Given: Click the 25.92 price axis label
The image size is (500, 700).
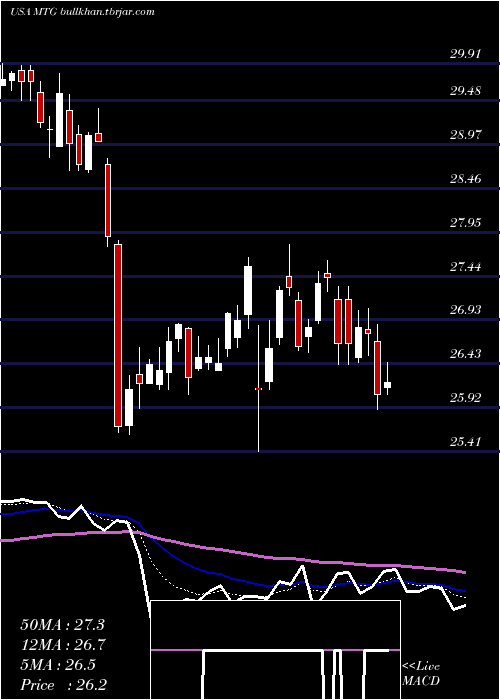Looking at the screenshot, I should pyautogui.click(x=465, y=398).
